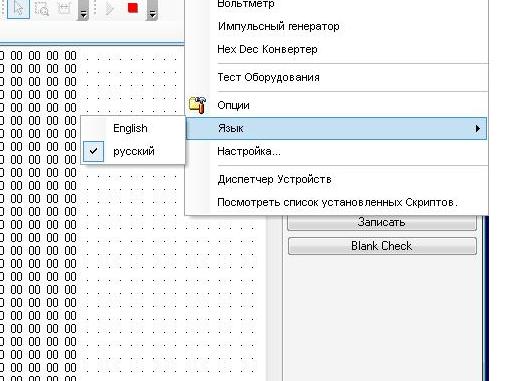Click the zoom selection toolbar icon

(42, 8)
